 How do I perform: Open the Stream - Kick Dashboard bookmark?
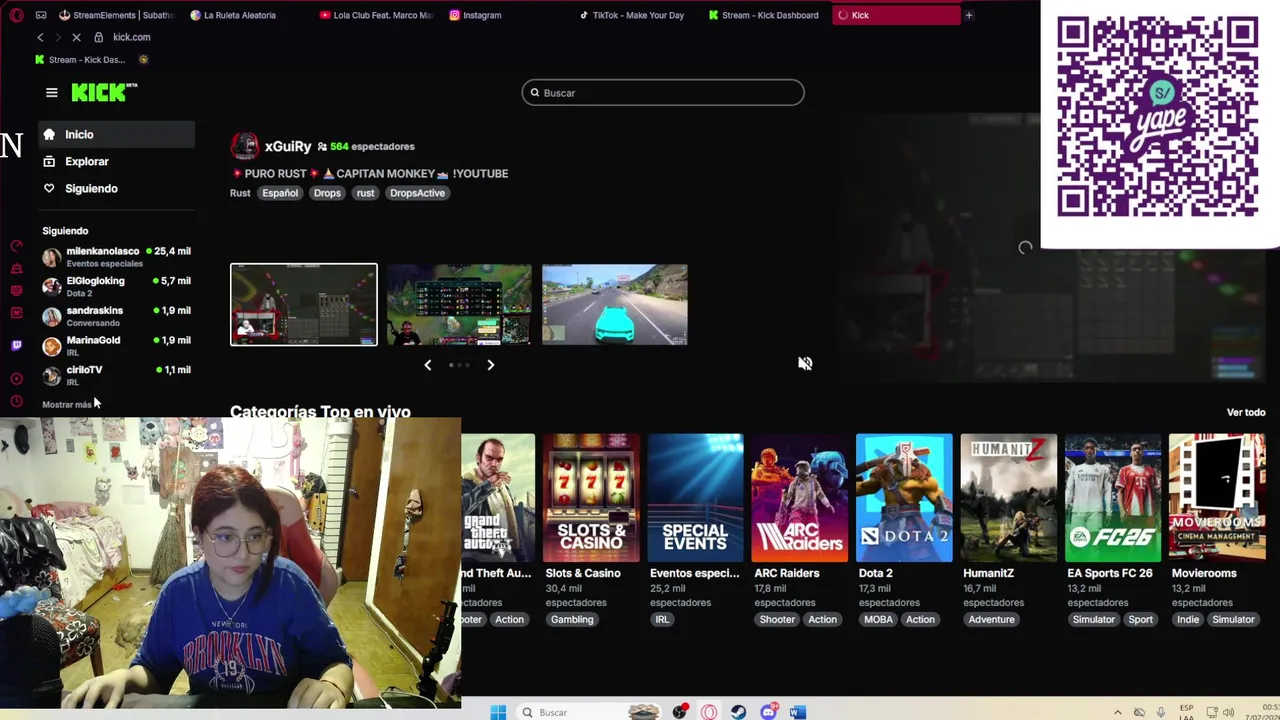tap(80, 60)
